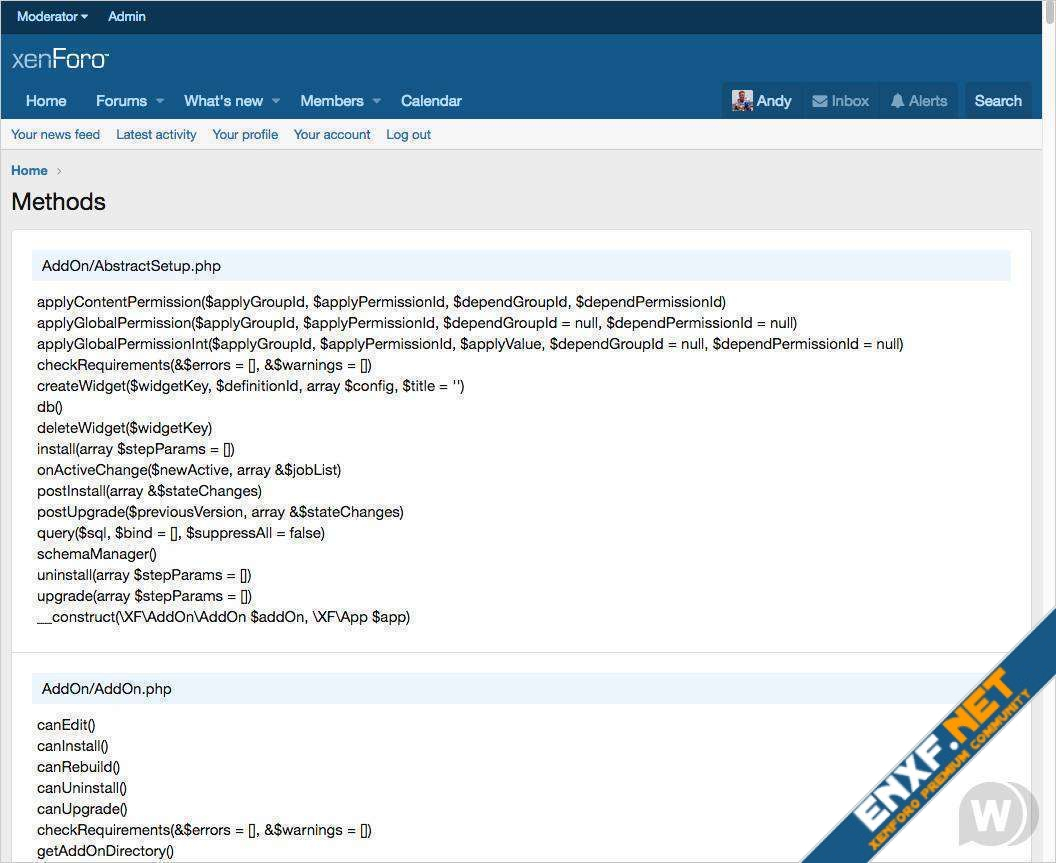Click the AddOn/AbstractSetup.php section header
1056x863 pixels.
[x=131, y=266]
